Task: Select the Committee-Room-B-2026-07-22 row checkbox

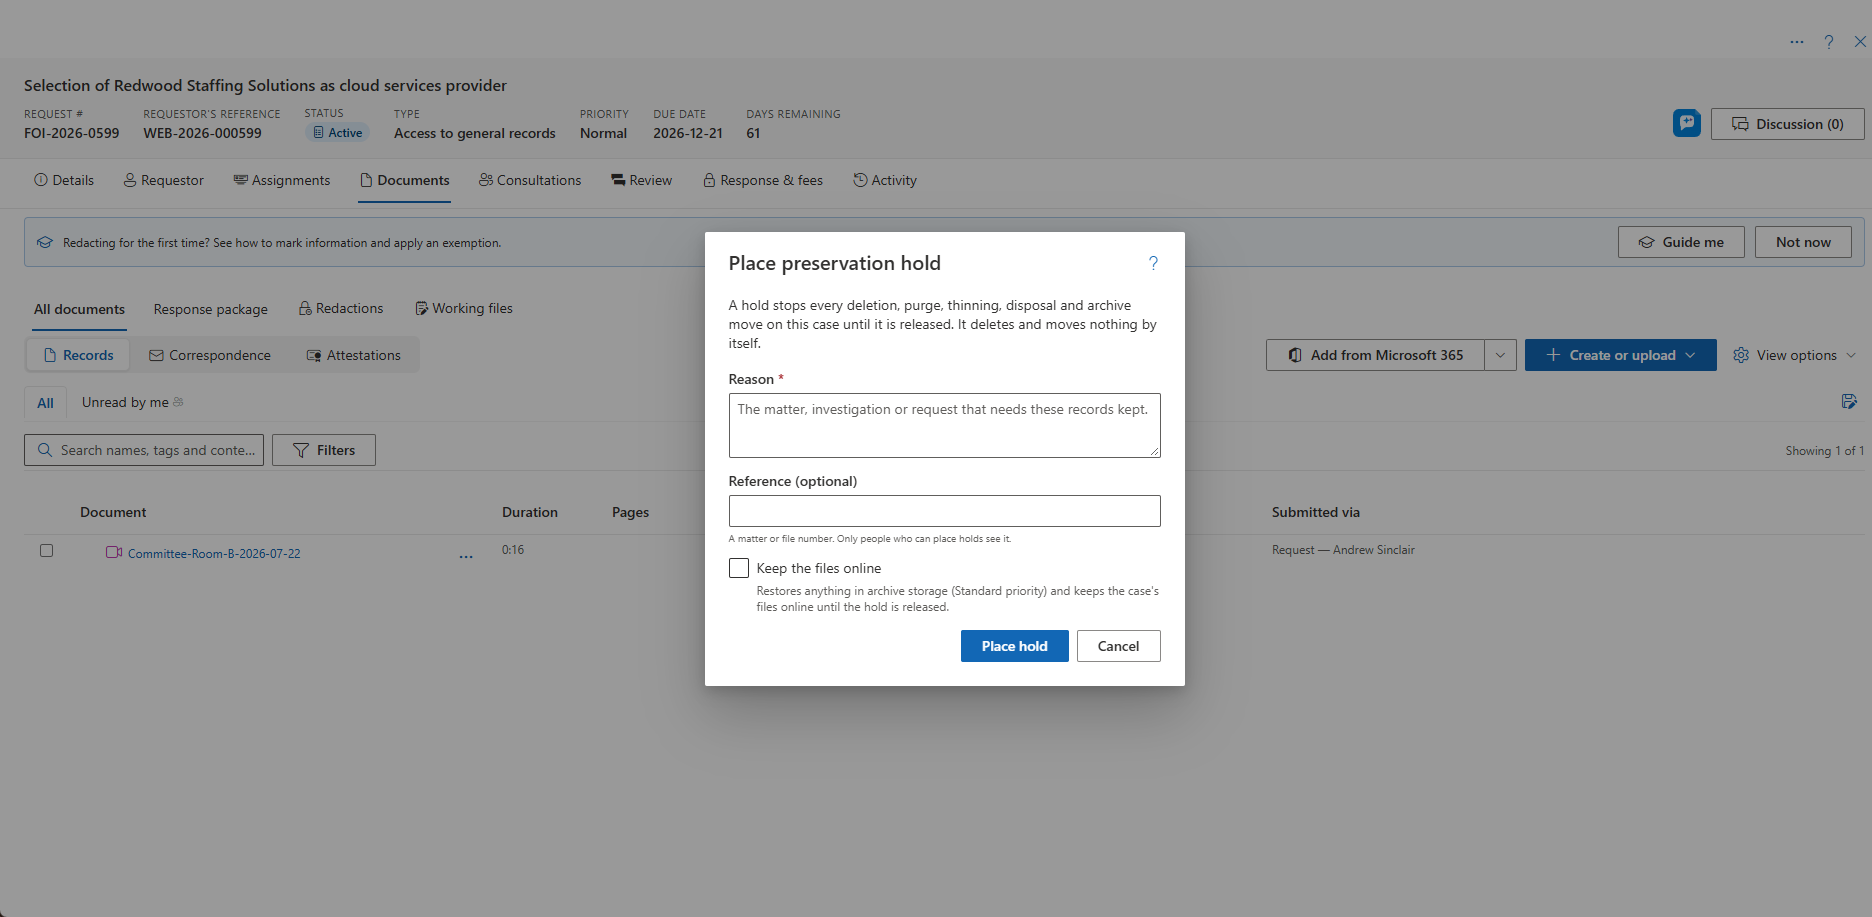Action: coord(46,550)
